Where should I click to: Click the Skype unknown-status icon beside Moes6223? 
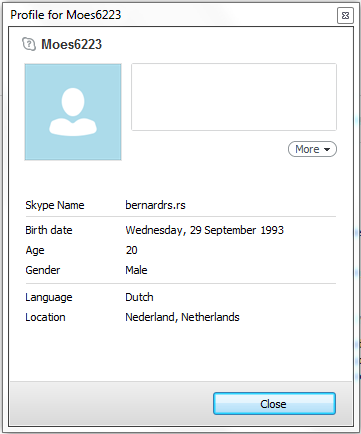(29, 44)
